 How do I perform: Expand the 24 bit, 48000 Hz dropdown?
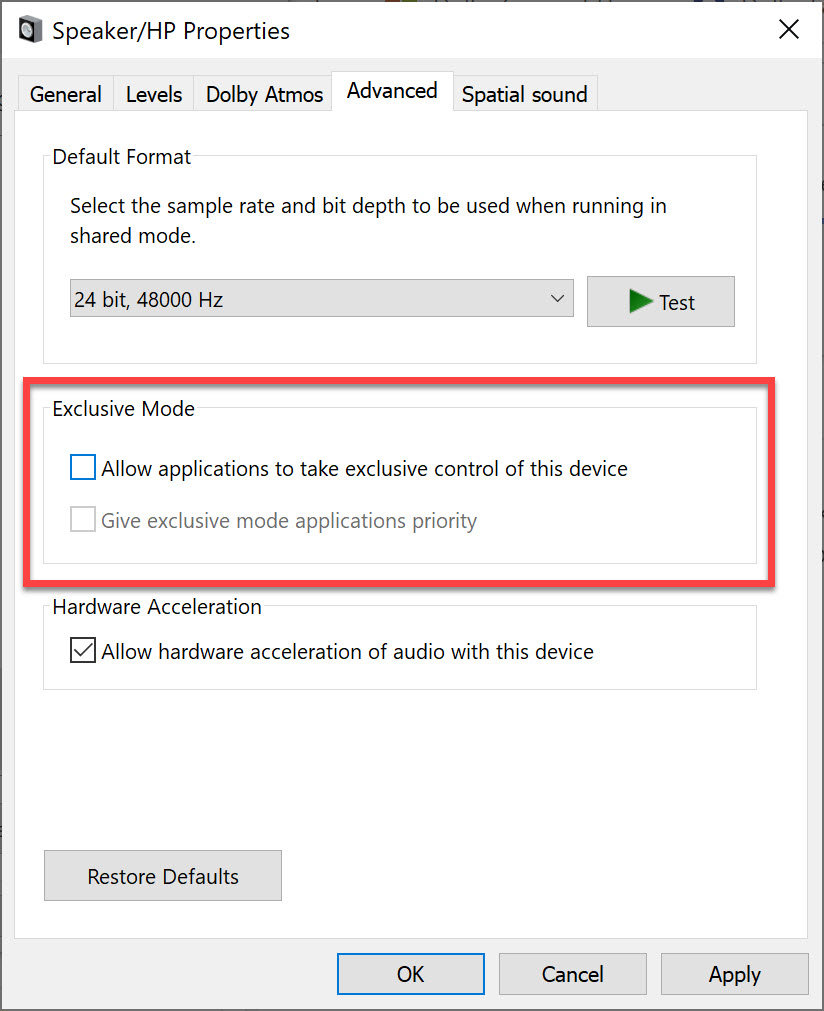pos(321,299)
